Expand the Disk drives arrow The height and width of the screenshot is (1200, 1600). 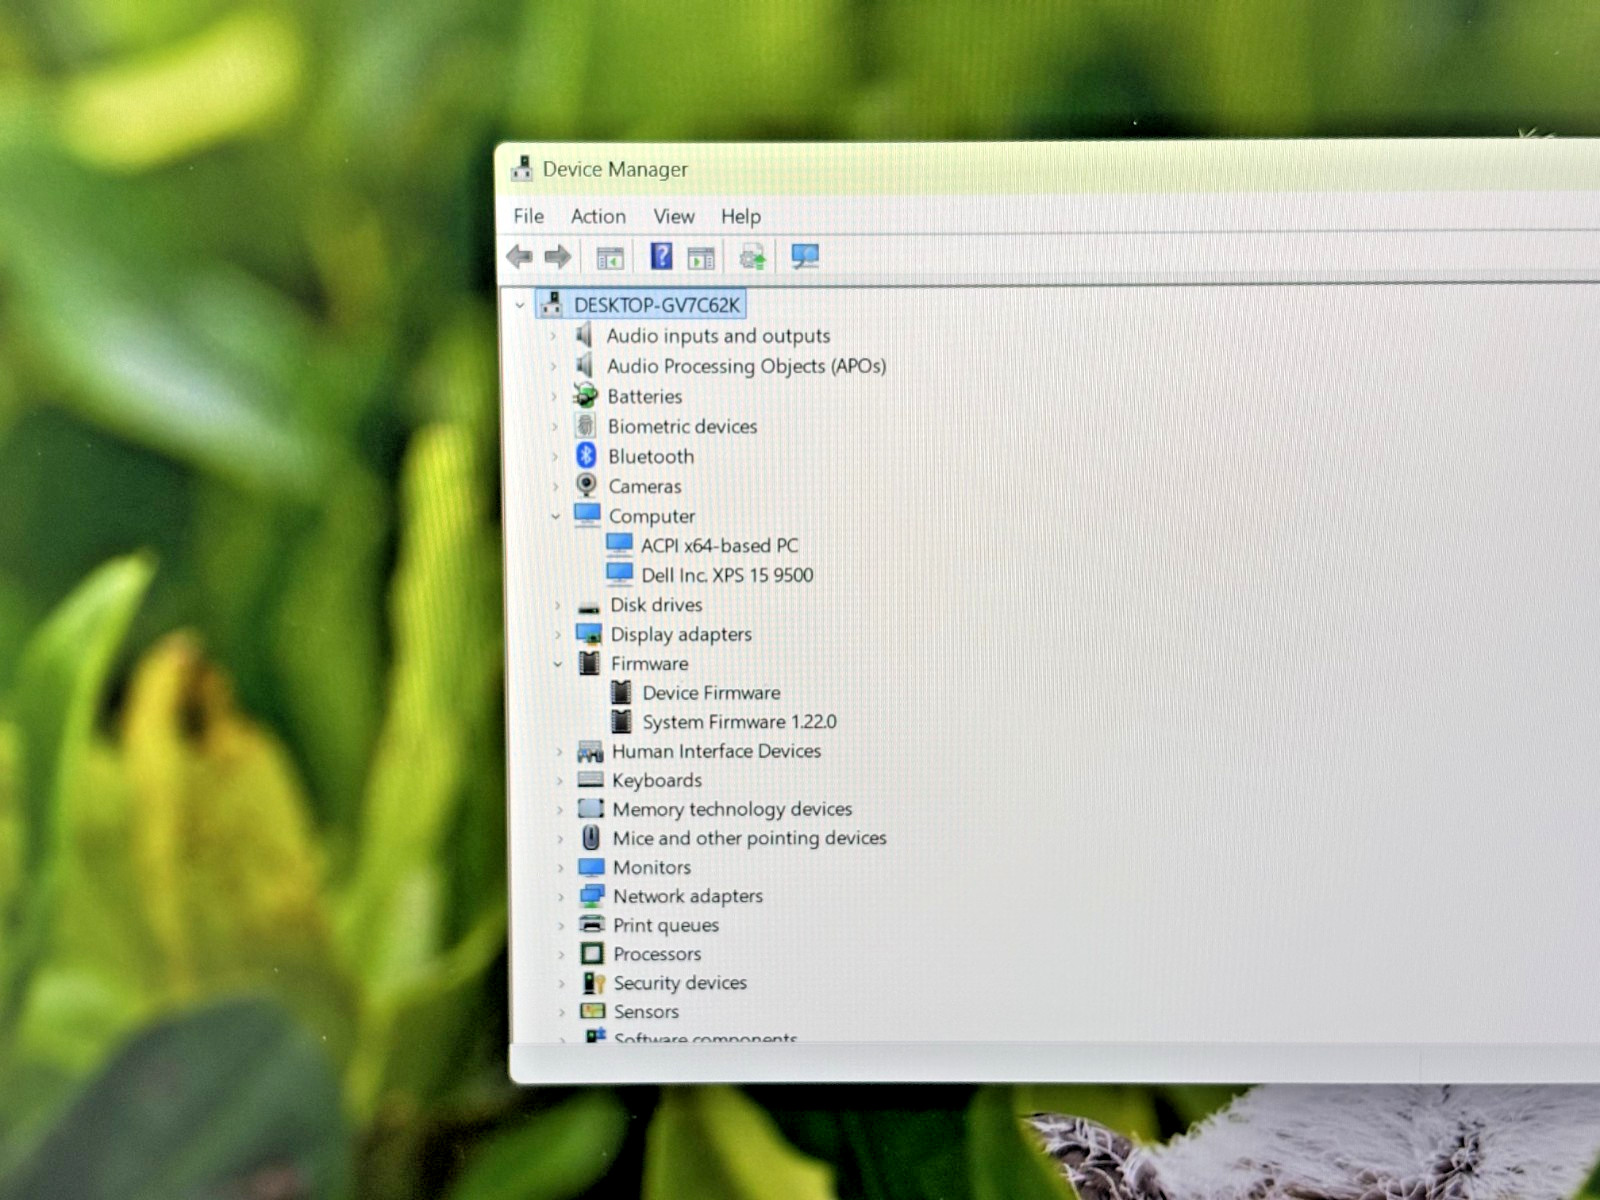pos(557,605)
